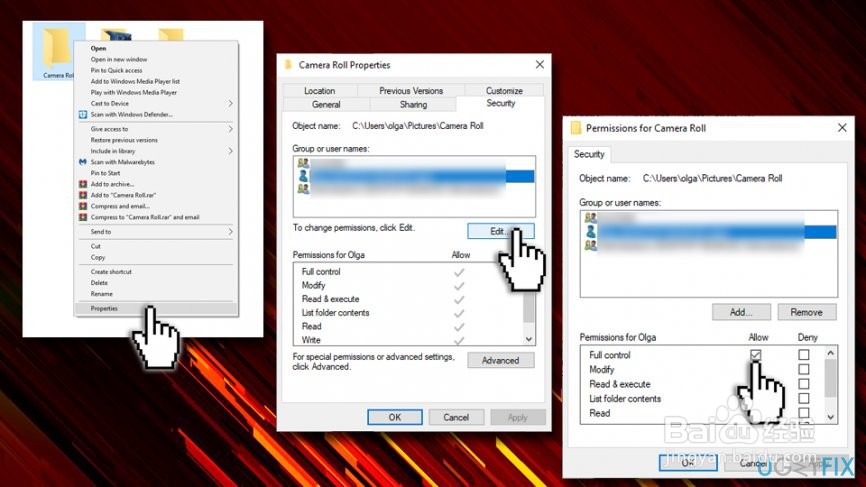Open Properties from context menu
Viewport: 866px width, 487px height.
tap(156, 309)
